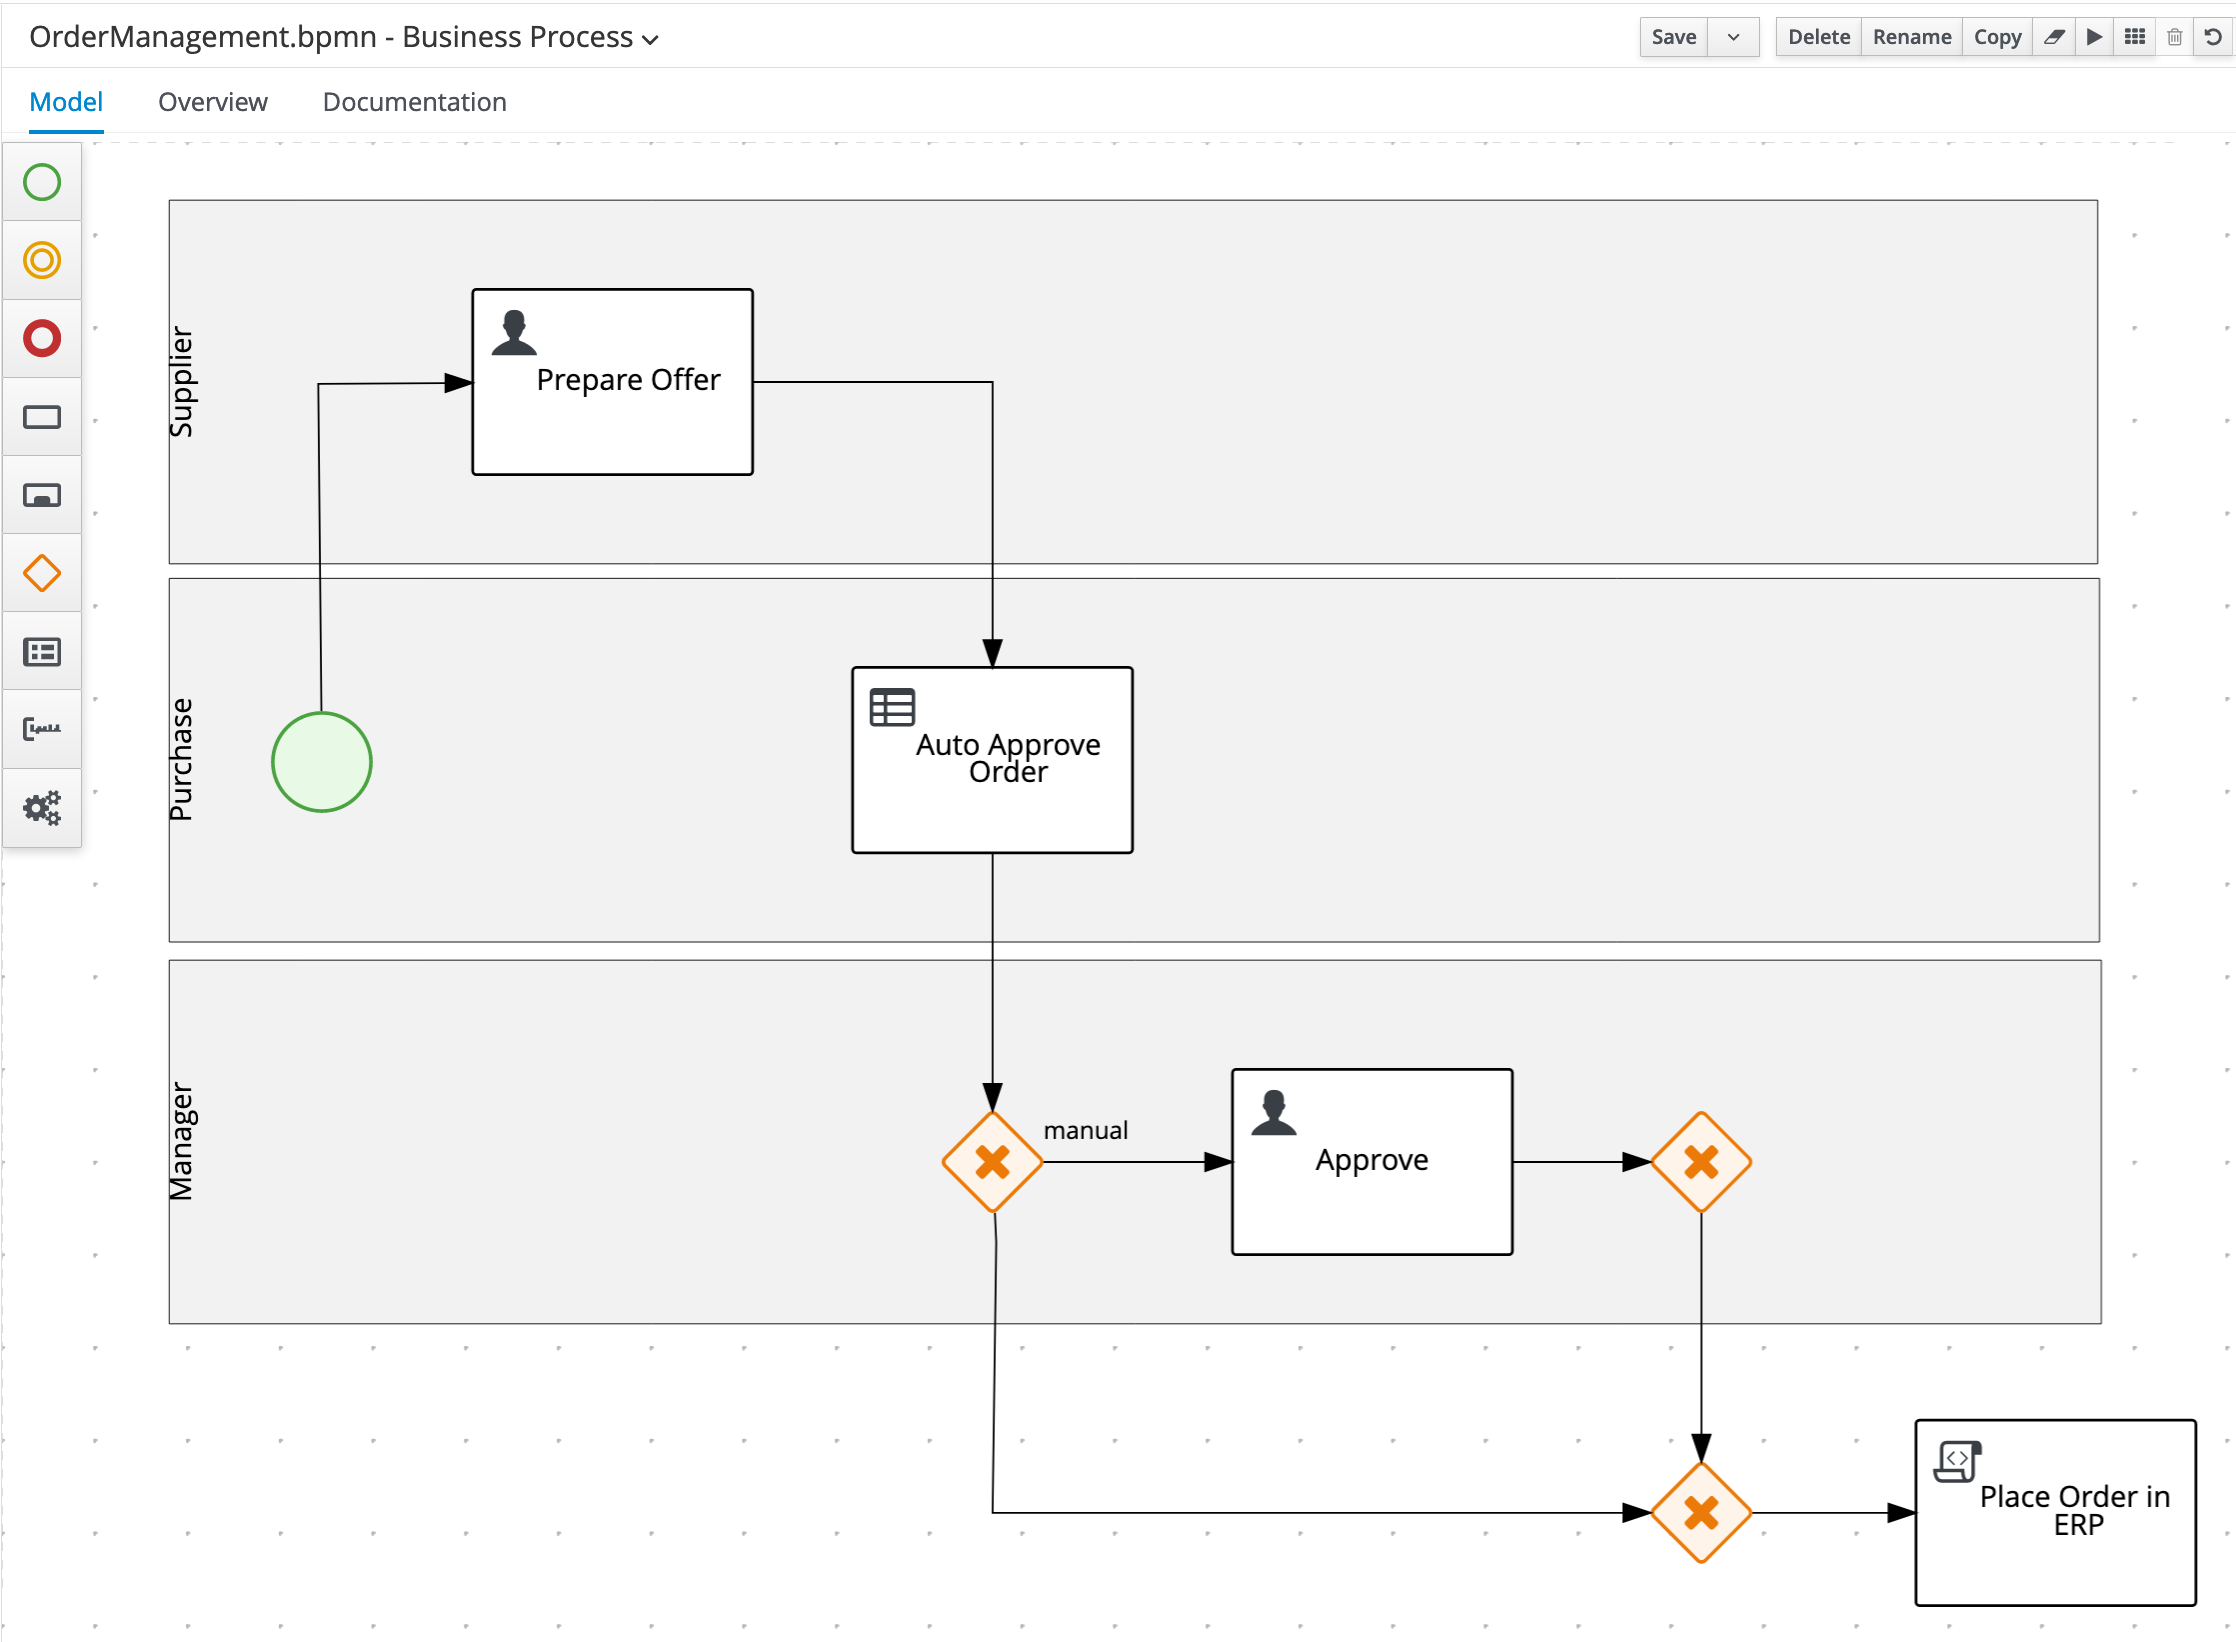
Task: Select the exclusive gateway before Place Order in ERP
Action: click(x=1701, y=1513)
